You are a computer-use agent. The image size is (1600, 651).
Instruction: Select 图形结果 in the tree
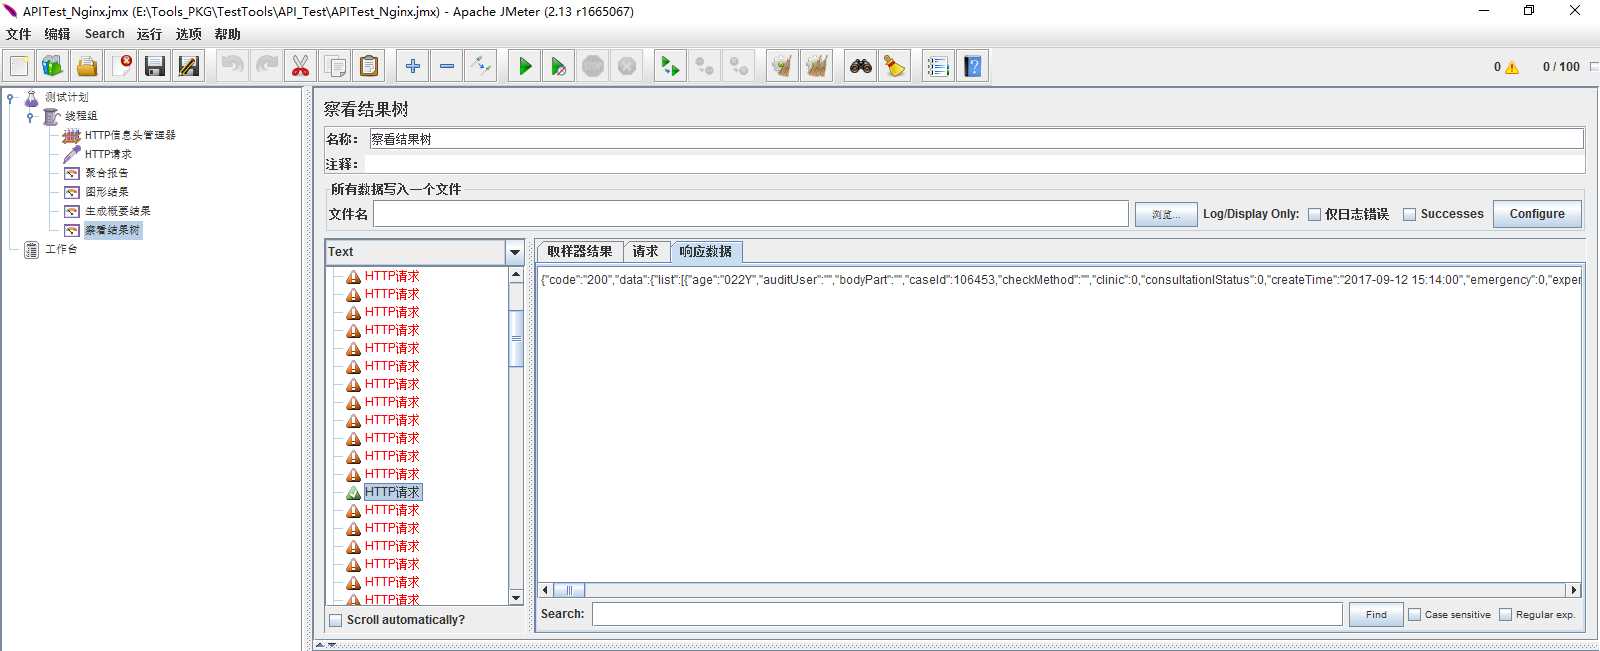coord(106,192)
